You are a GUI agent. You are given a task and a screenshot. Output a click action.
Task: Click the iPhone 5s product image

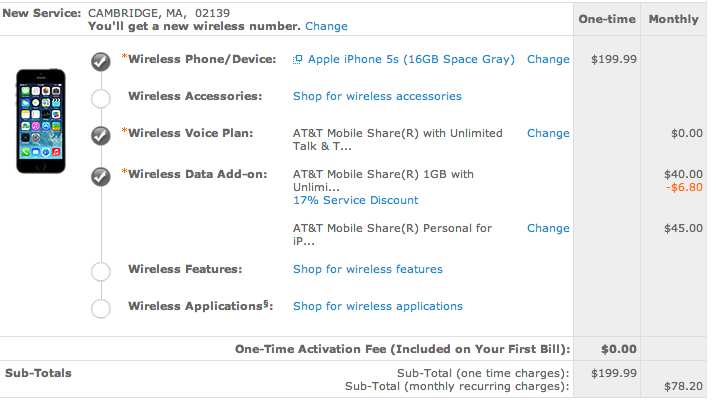41,121
